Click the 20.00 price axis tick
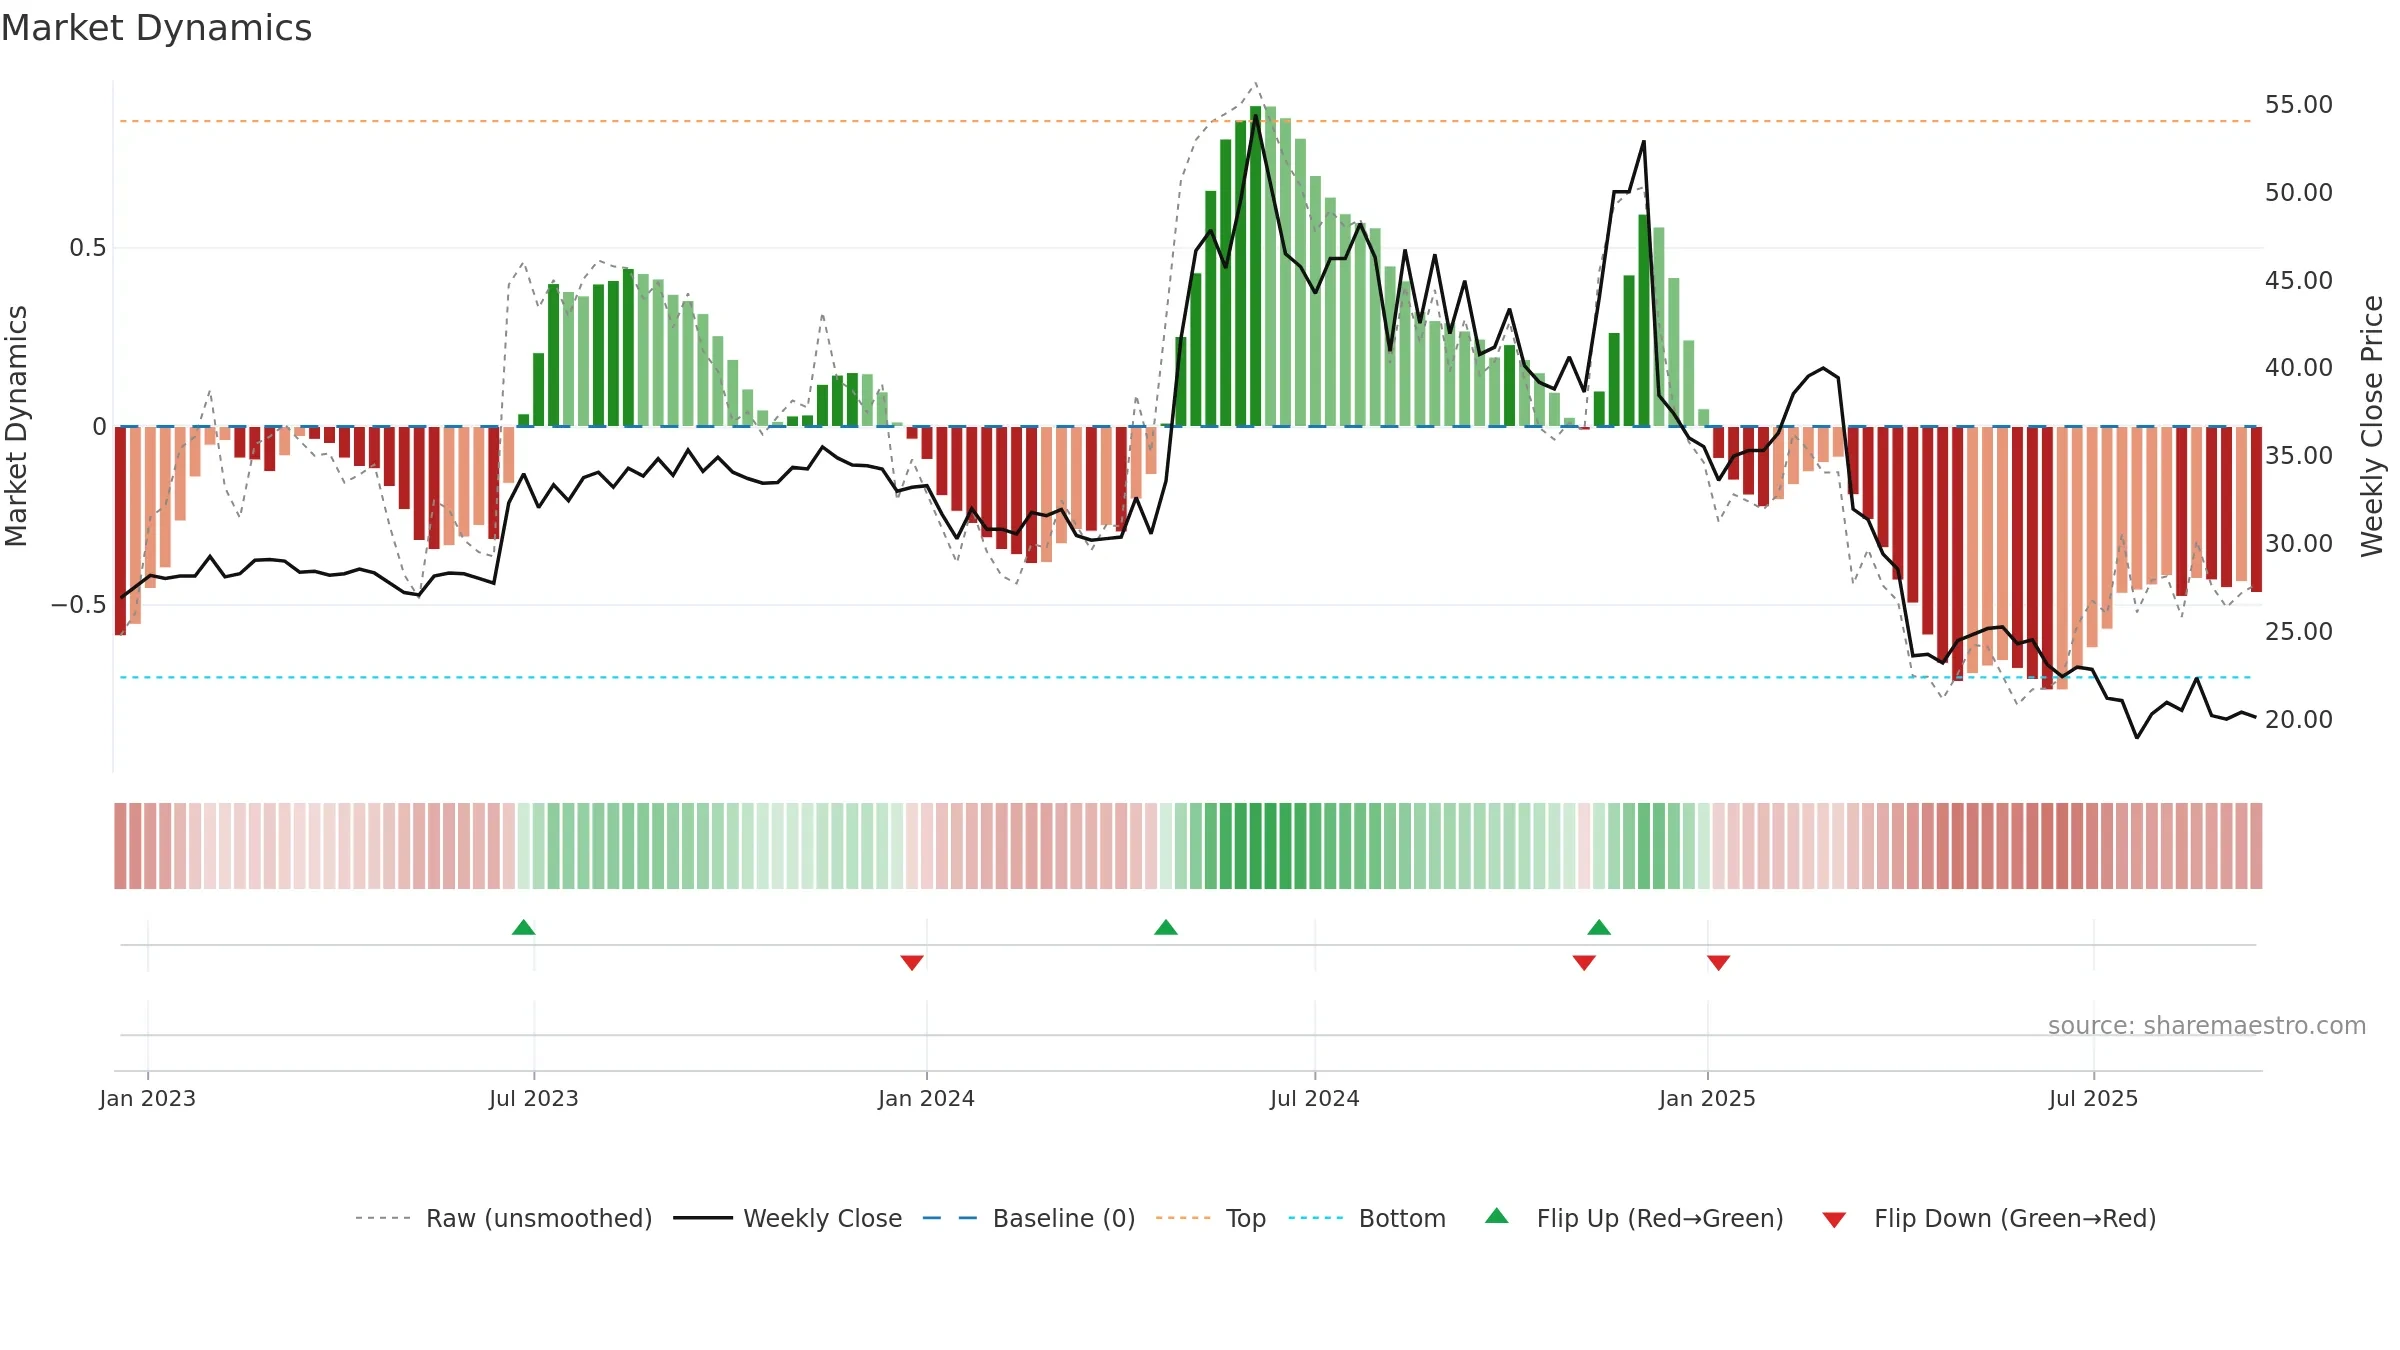This screenshot has height=1350, width=2400. coord(2299,719)
